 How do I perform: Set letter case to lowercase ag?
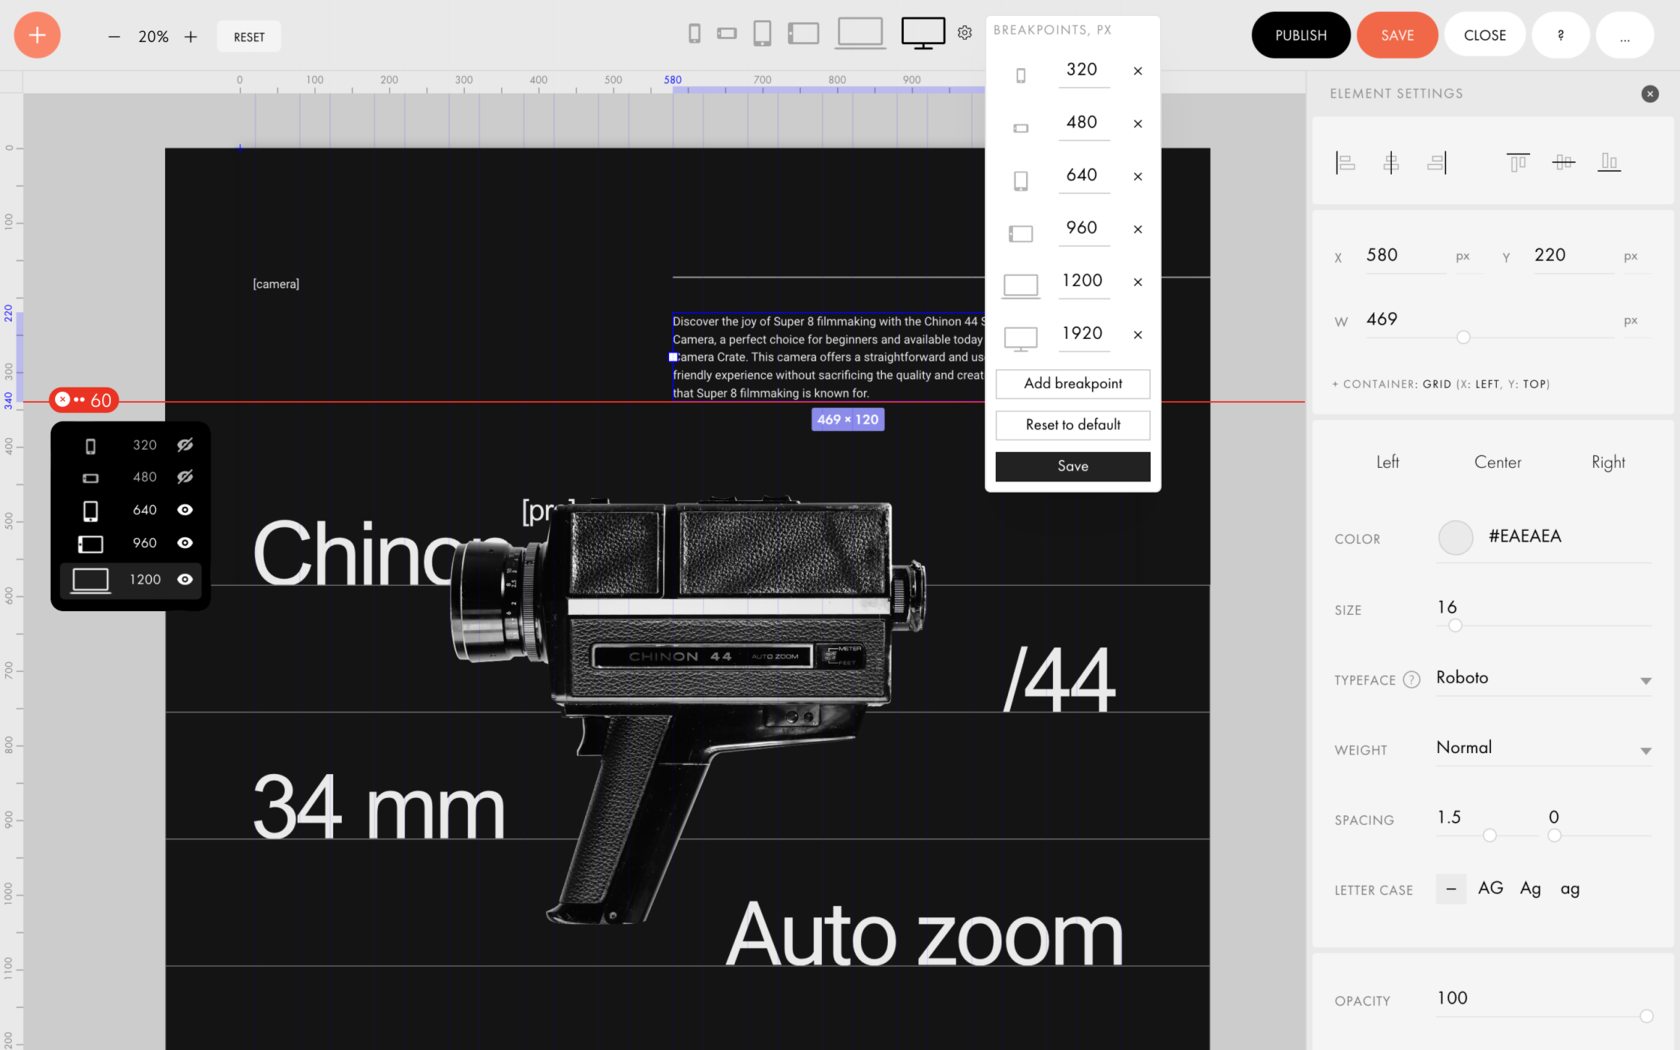[x=1570, y=889]
